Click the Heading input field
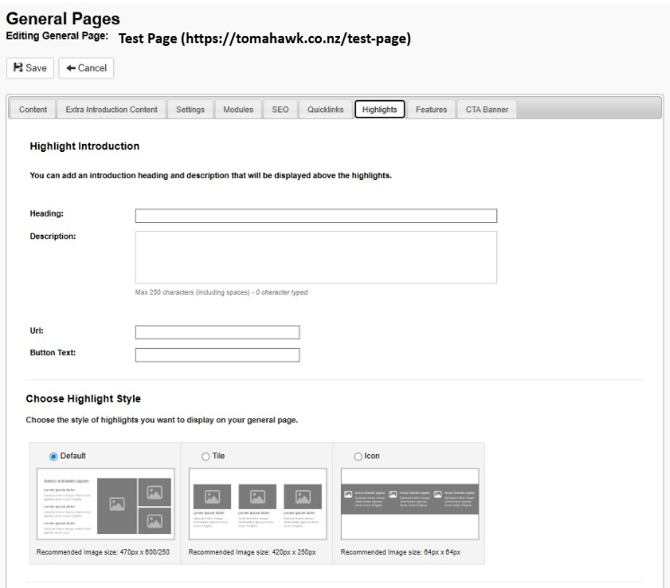670x588 pixels. pyautogui.click(x=316, y=215)
